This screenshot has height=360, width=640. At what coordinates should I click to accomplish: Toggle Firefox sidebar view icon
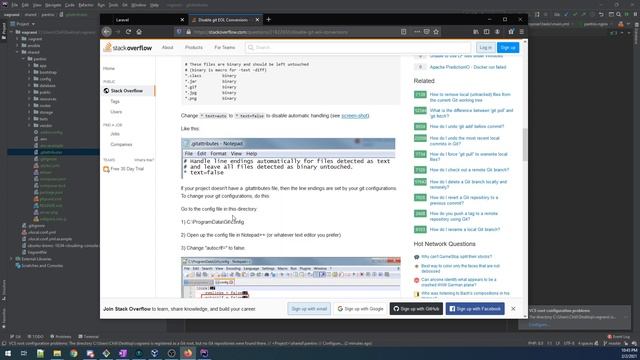[x=487, y=31]
